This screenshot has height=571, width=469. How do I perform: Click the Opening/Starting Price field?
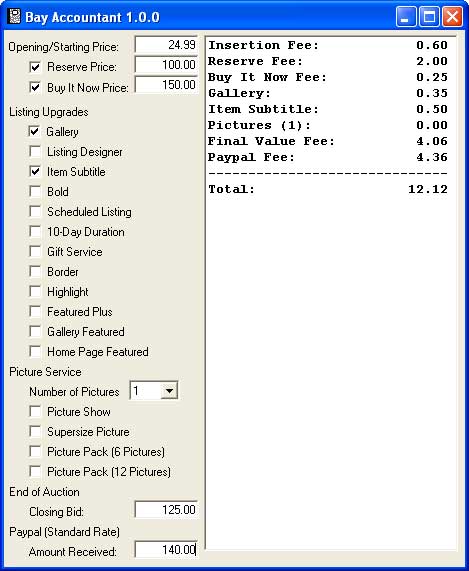point(166,45)
